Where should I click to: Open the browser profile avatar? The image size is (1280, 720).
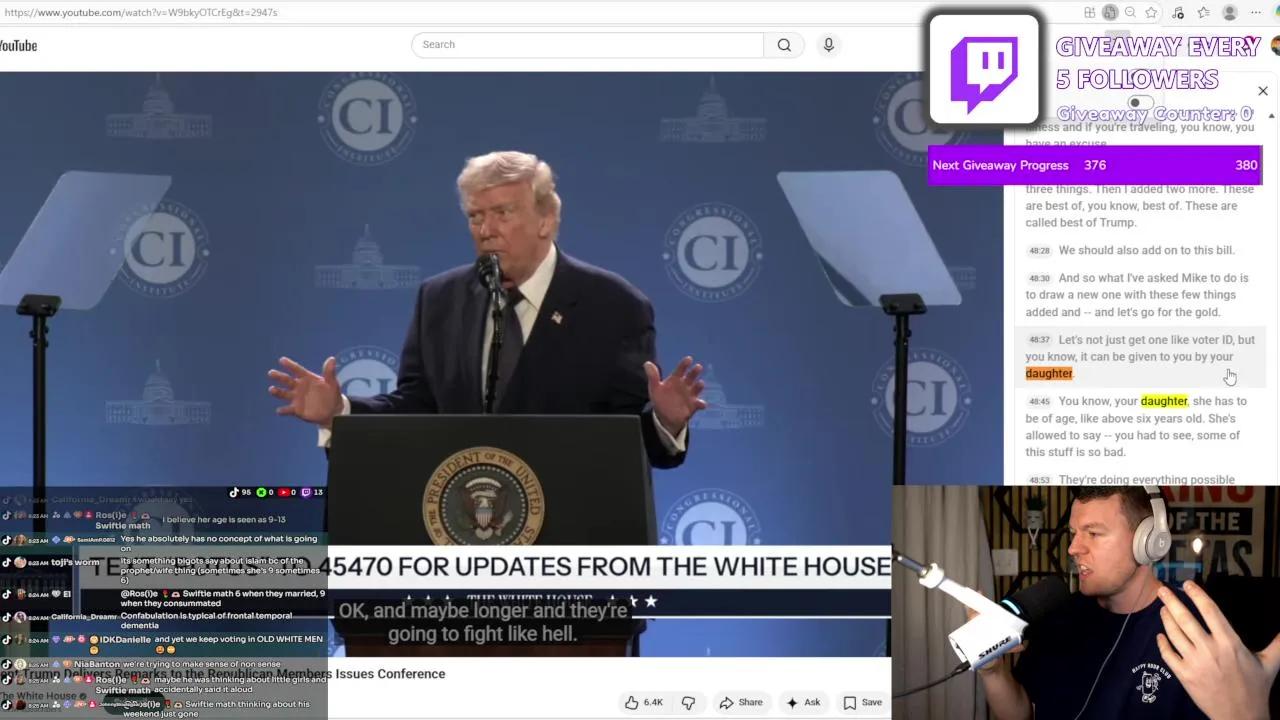click(1229, 12)
